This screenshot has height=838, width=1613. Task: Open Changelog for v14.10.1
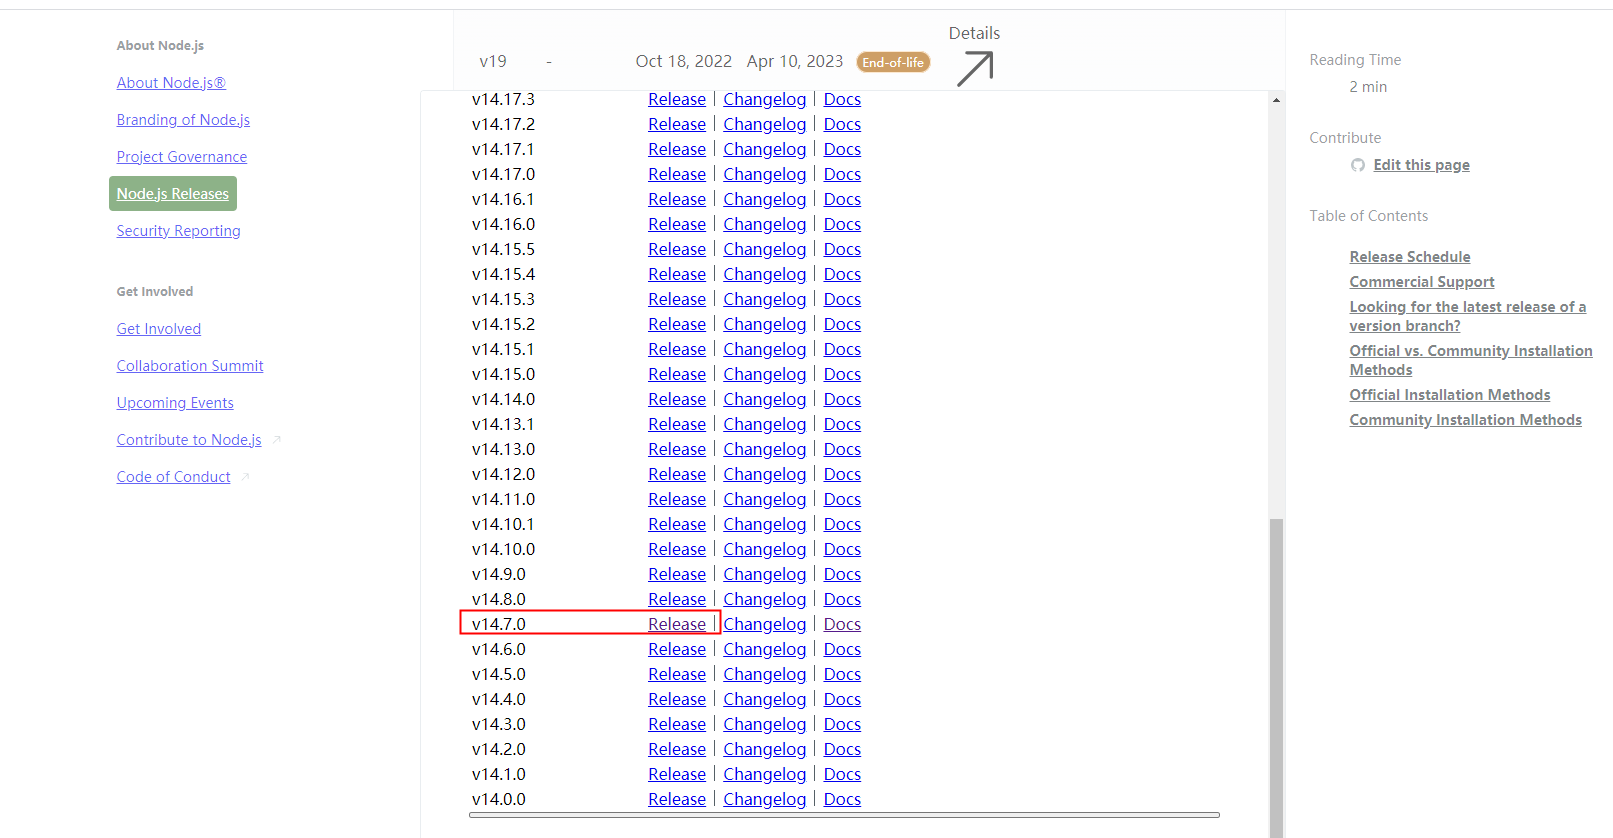coord(764,524)
